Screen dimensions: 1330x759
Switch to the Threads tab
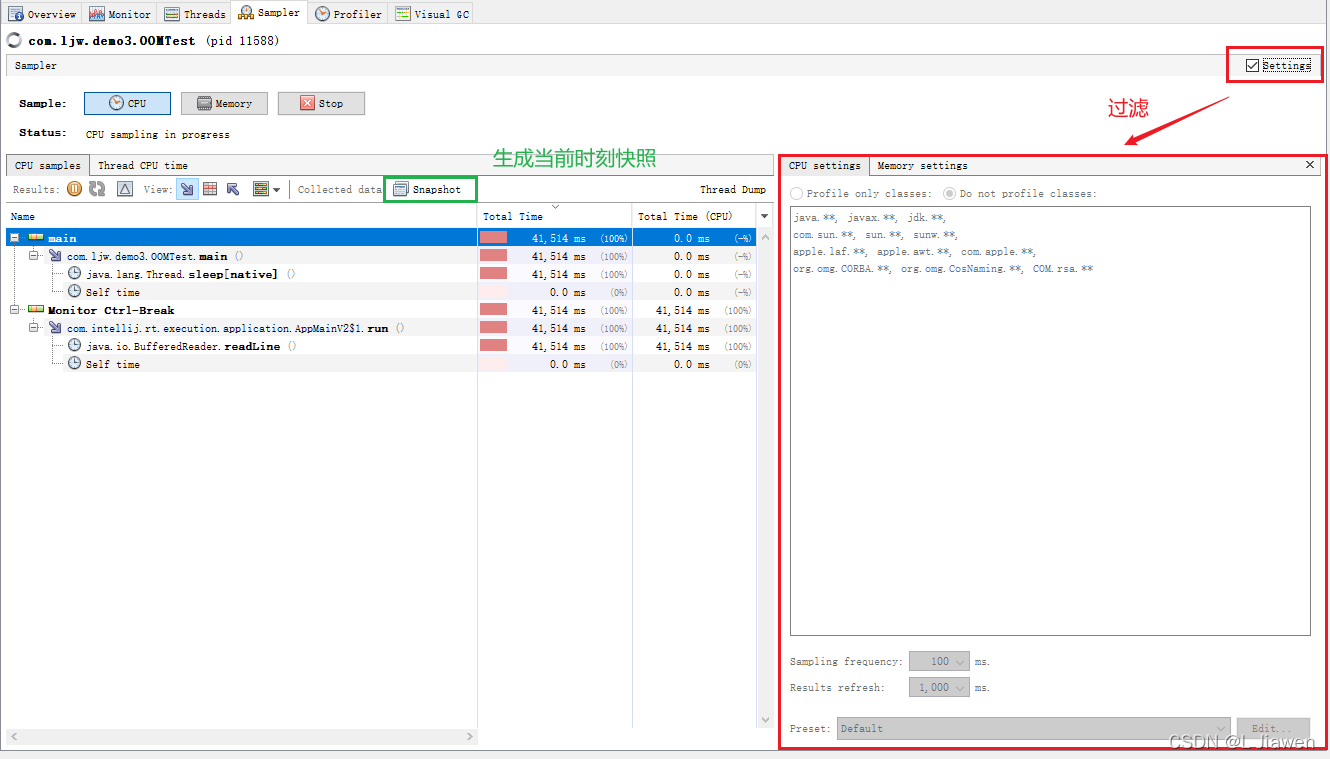pos(194,14)
